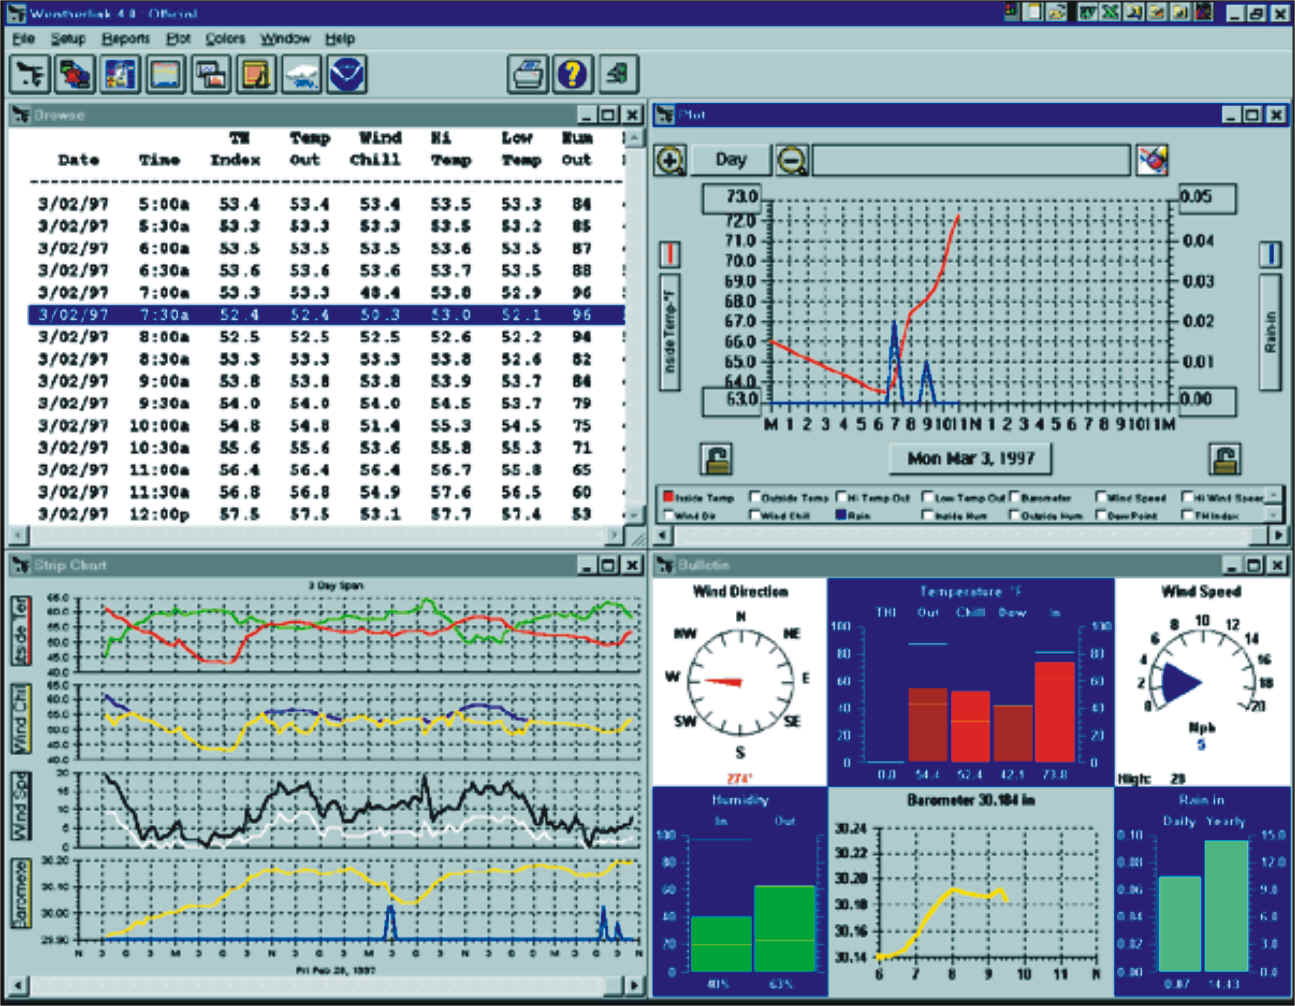1295x1006 pixels.
Task: Click the vertical Inside Temp axis button
Action: click(x=670, y=331)
